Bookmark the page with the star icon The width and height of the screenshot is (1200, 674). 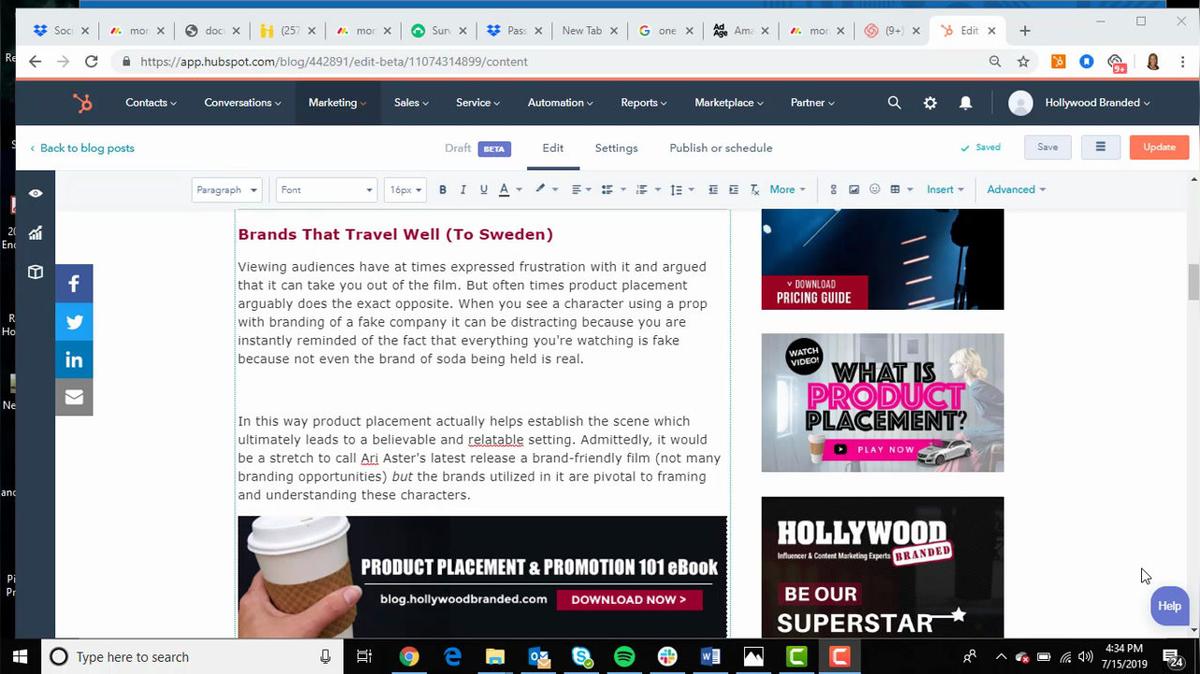(1023, 62)
